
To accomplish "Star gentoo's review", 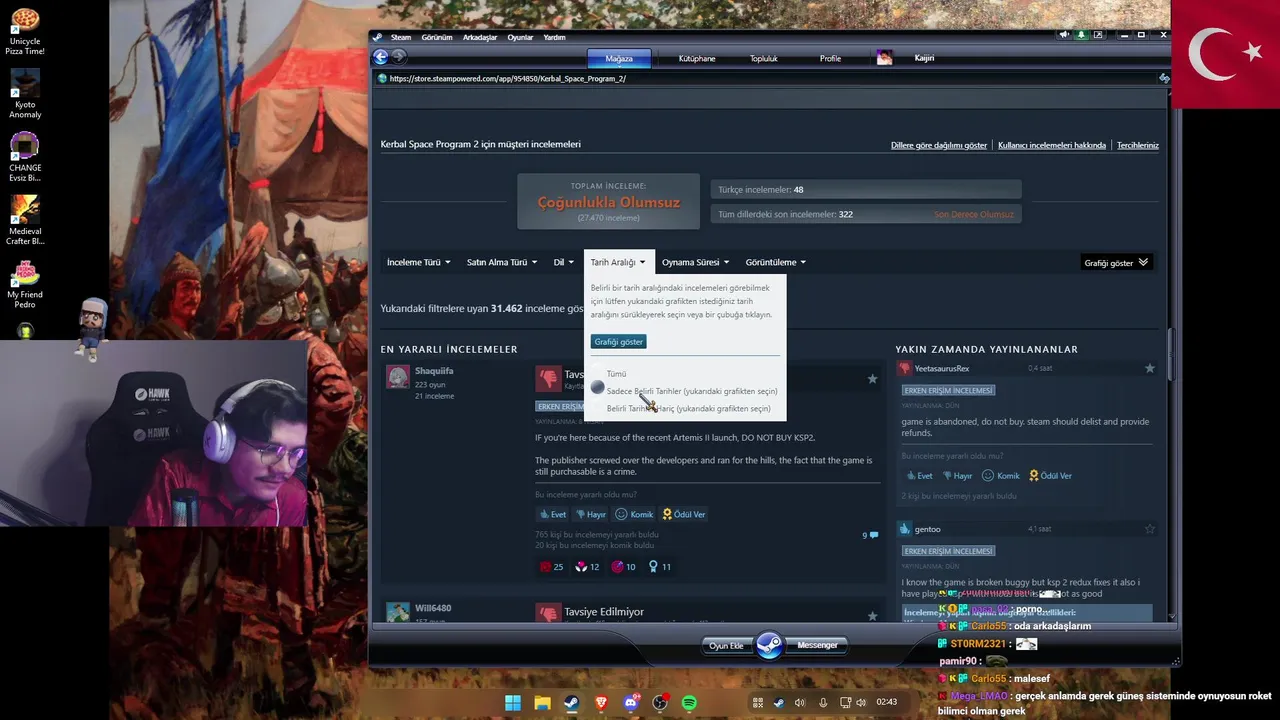I will [x=1150, y=529].
